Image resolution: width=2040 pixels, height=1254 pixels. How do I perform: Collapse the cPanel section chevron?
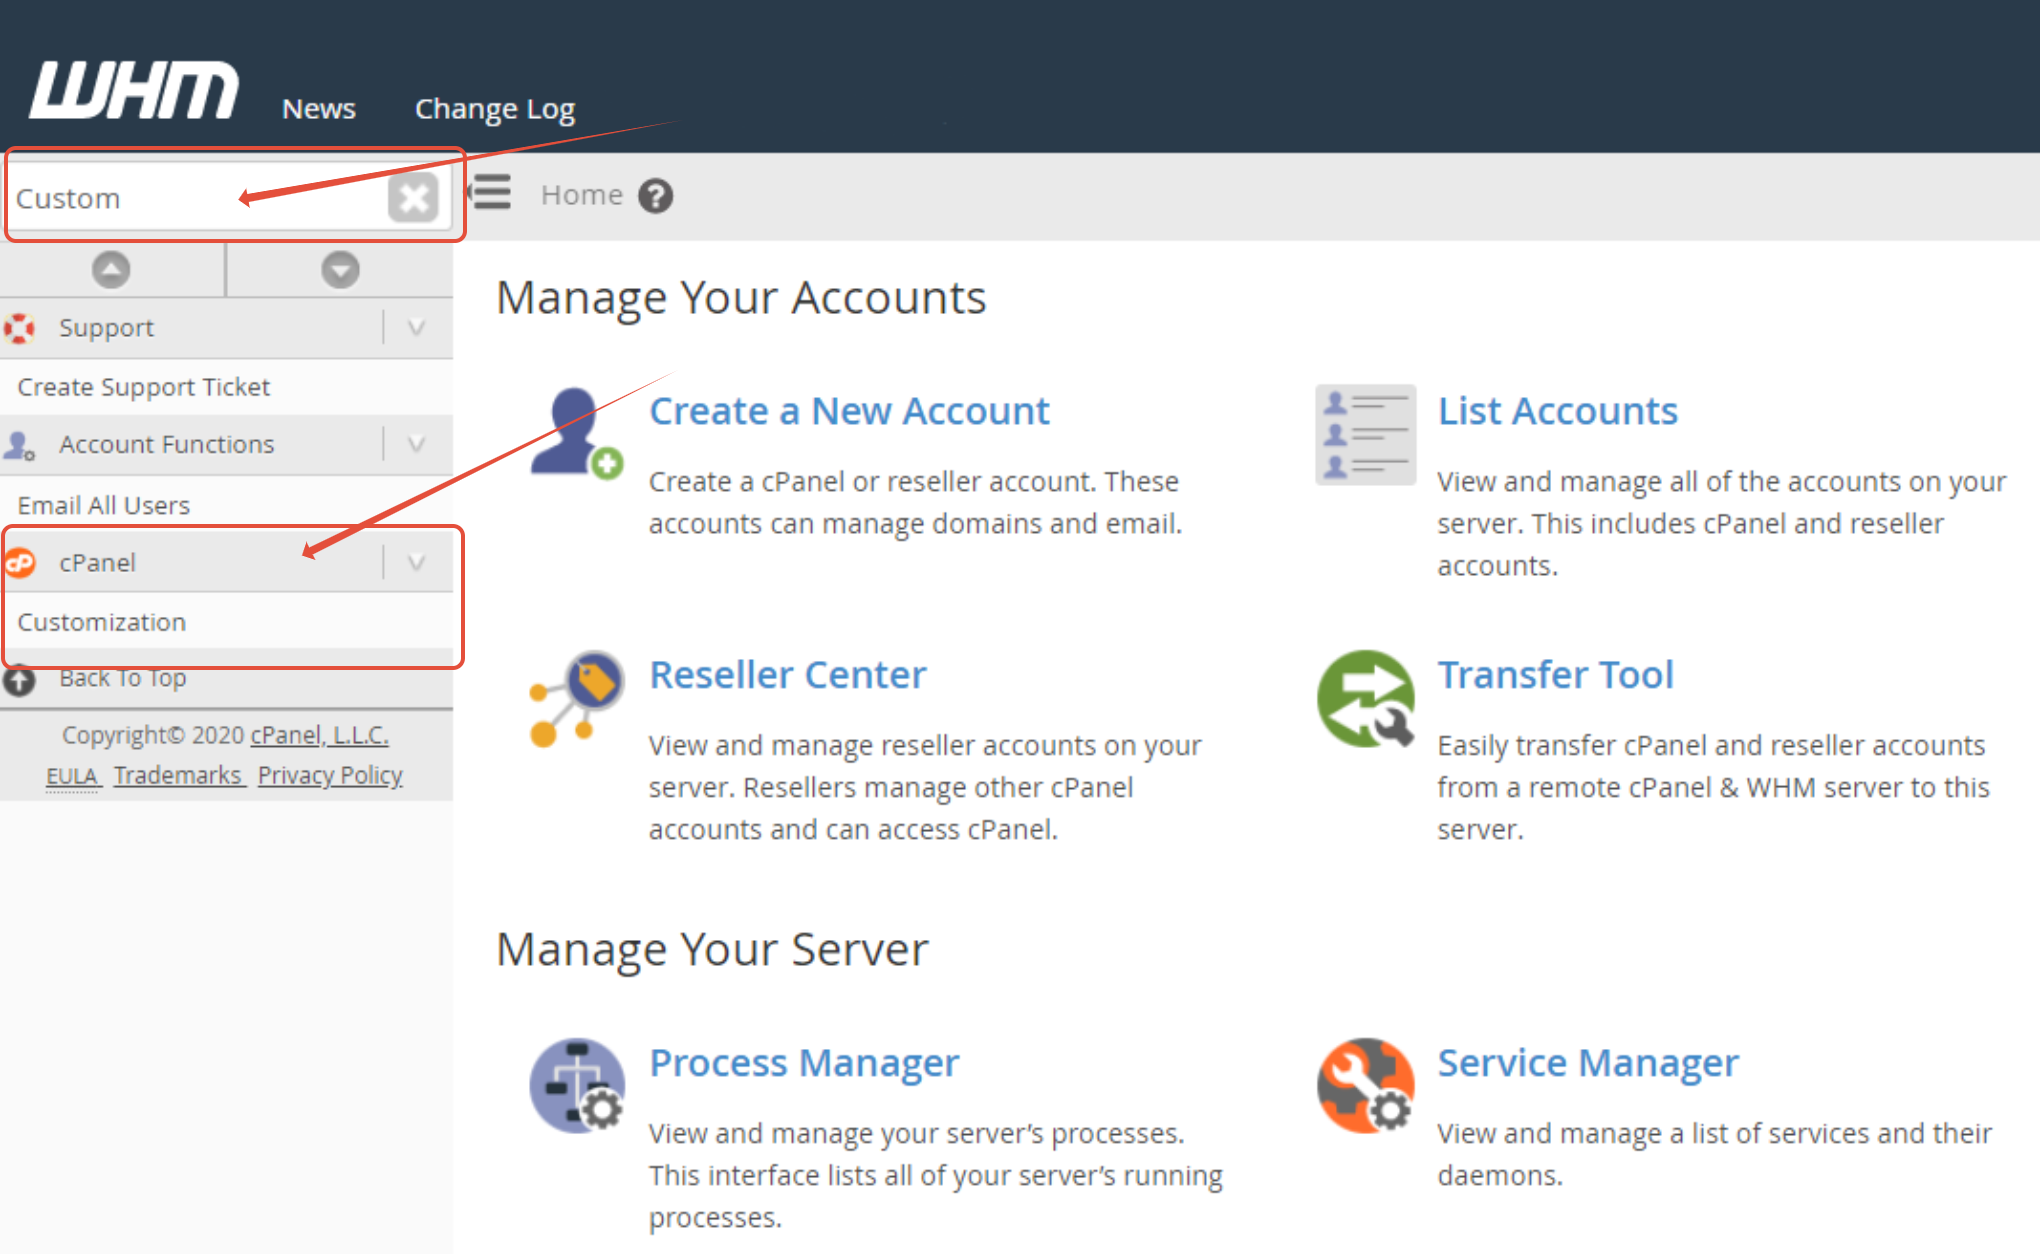coord(417,563)
